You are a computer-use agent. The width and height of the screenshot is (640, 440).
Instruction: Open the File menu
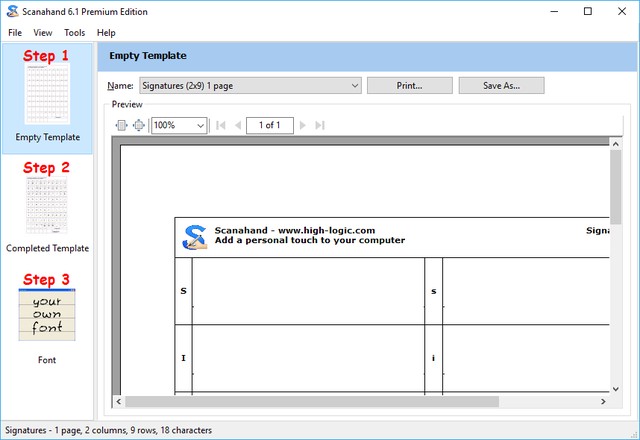(15, 33)
